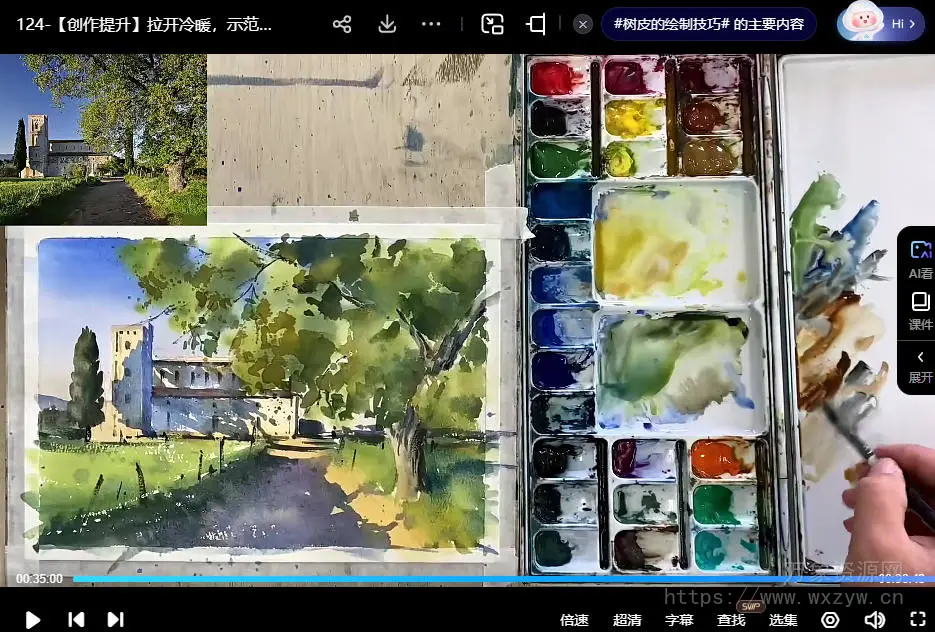
Task: Play the video
Action: pyautogui.click(x=32, y=620)
